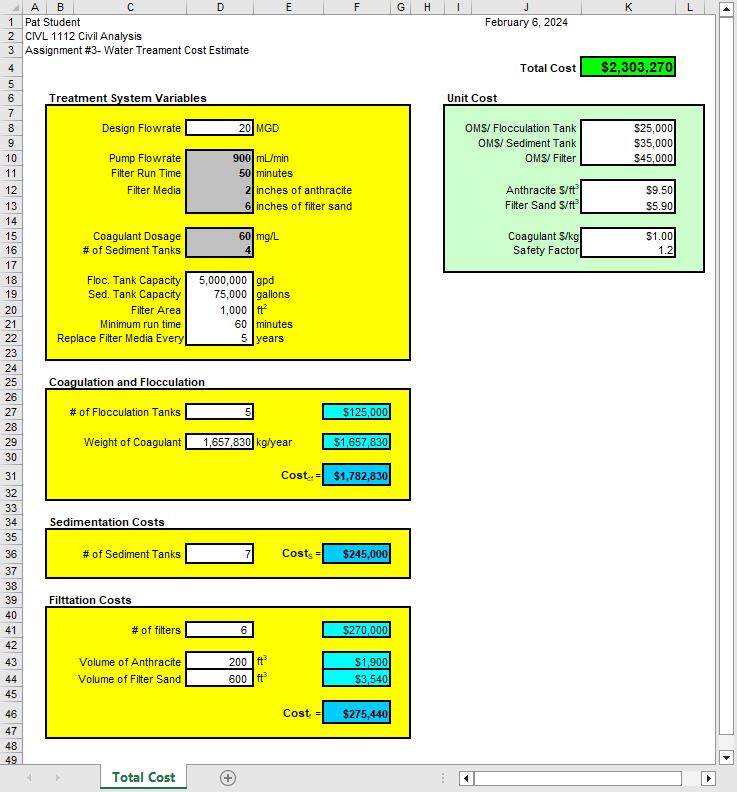Select the OM$/ Filter $45,000 cell
The image size is (737, 792).
(627, 158)
